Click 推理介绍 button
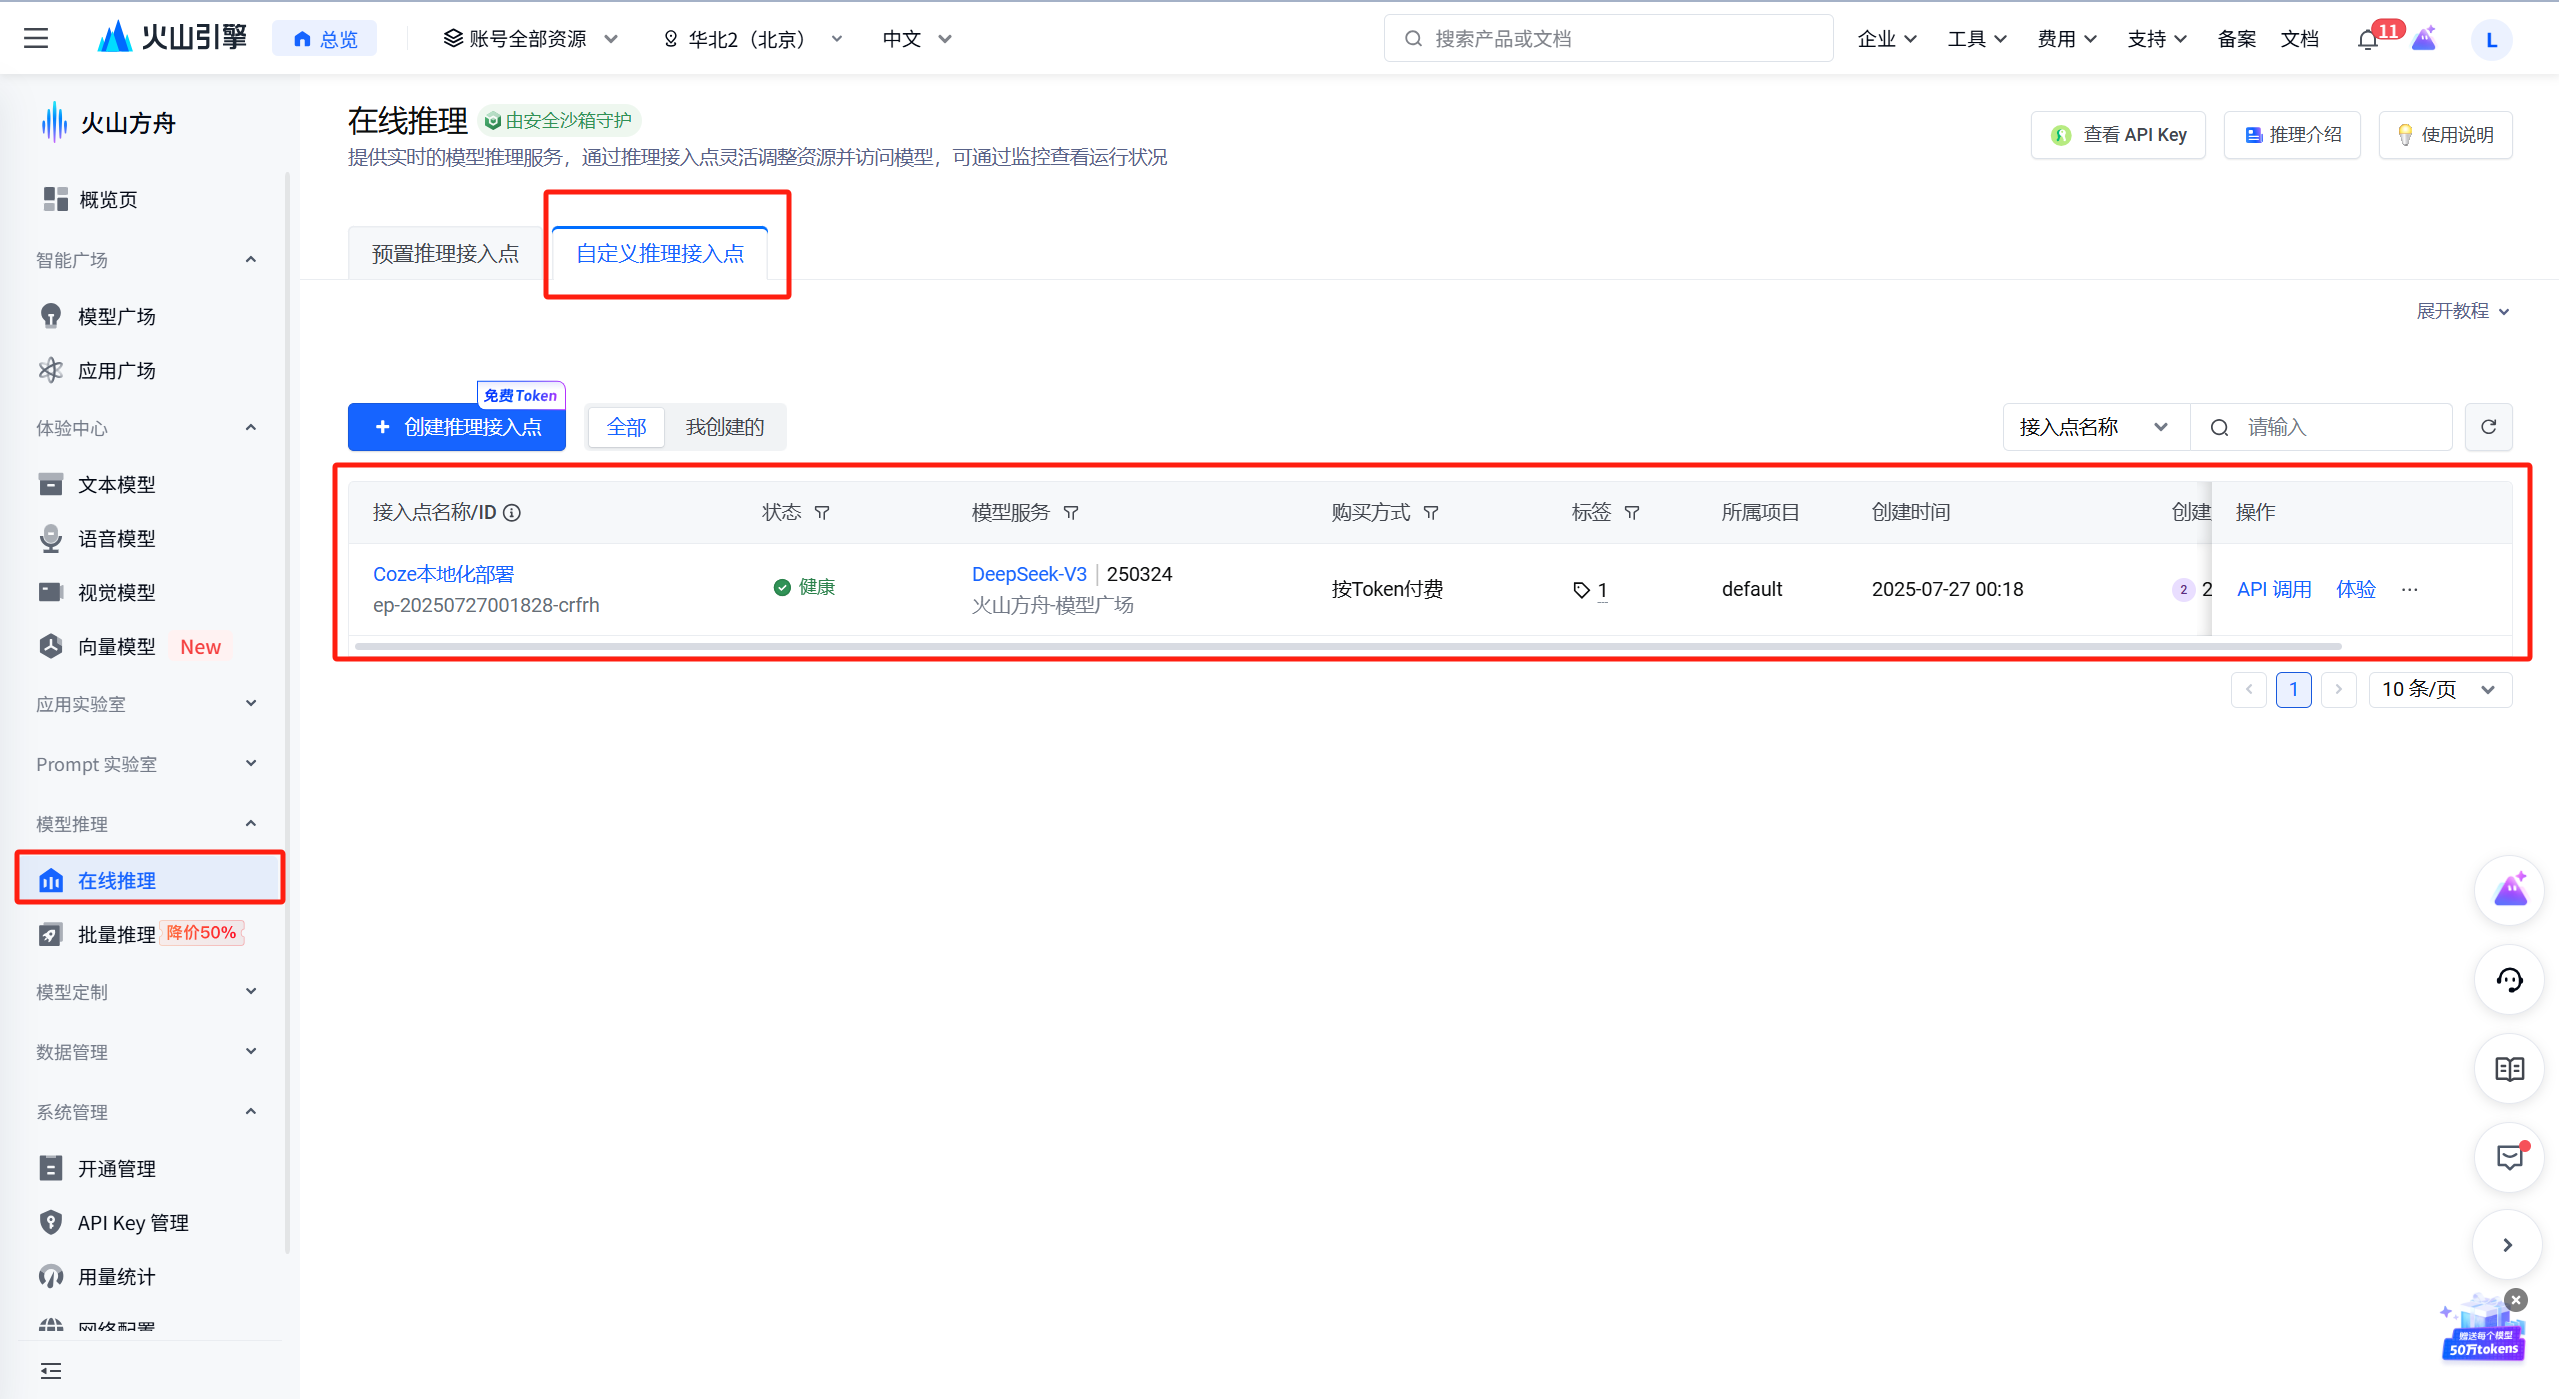Screen dimensions: 2559x1399 coord(2292,135)
